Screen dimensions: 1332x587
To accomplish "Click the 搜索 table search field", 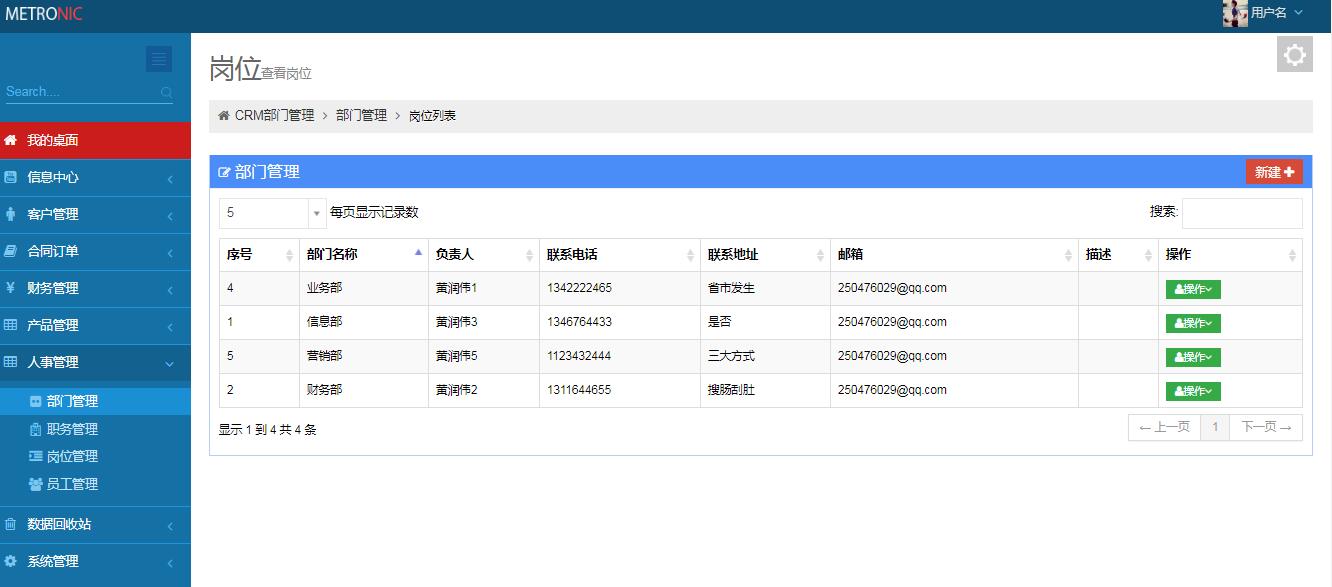I will [1241, 213].
